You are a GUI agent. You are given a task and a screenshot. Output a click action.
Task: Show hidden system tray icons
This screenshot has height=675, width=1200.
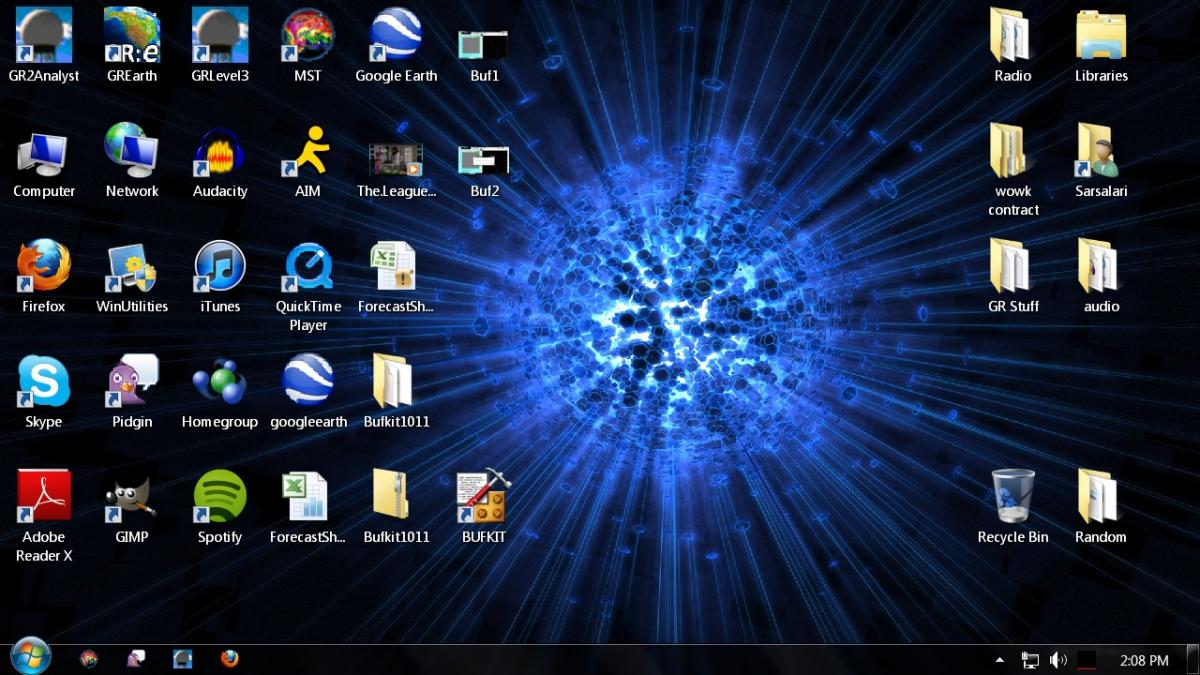tap(1000, 660)
